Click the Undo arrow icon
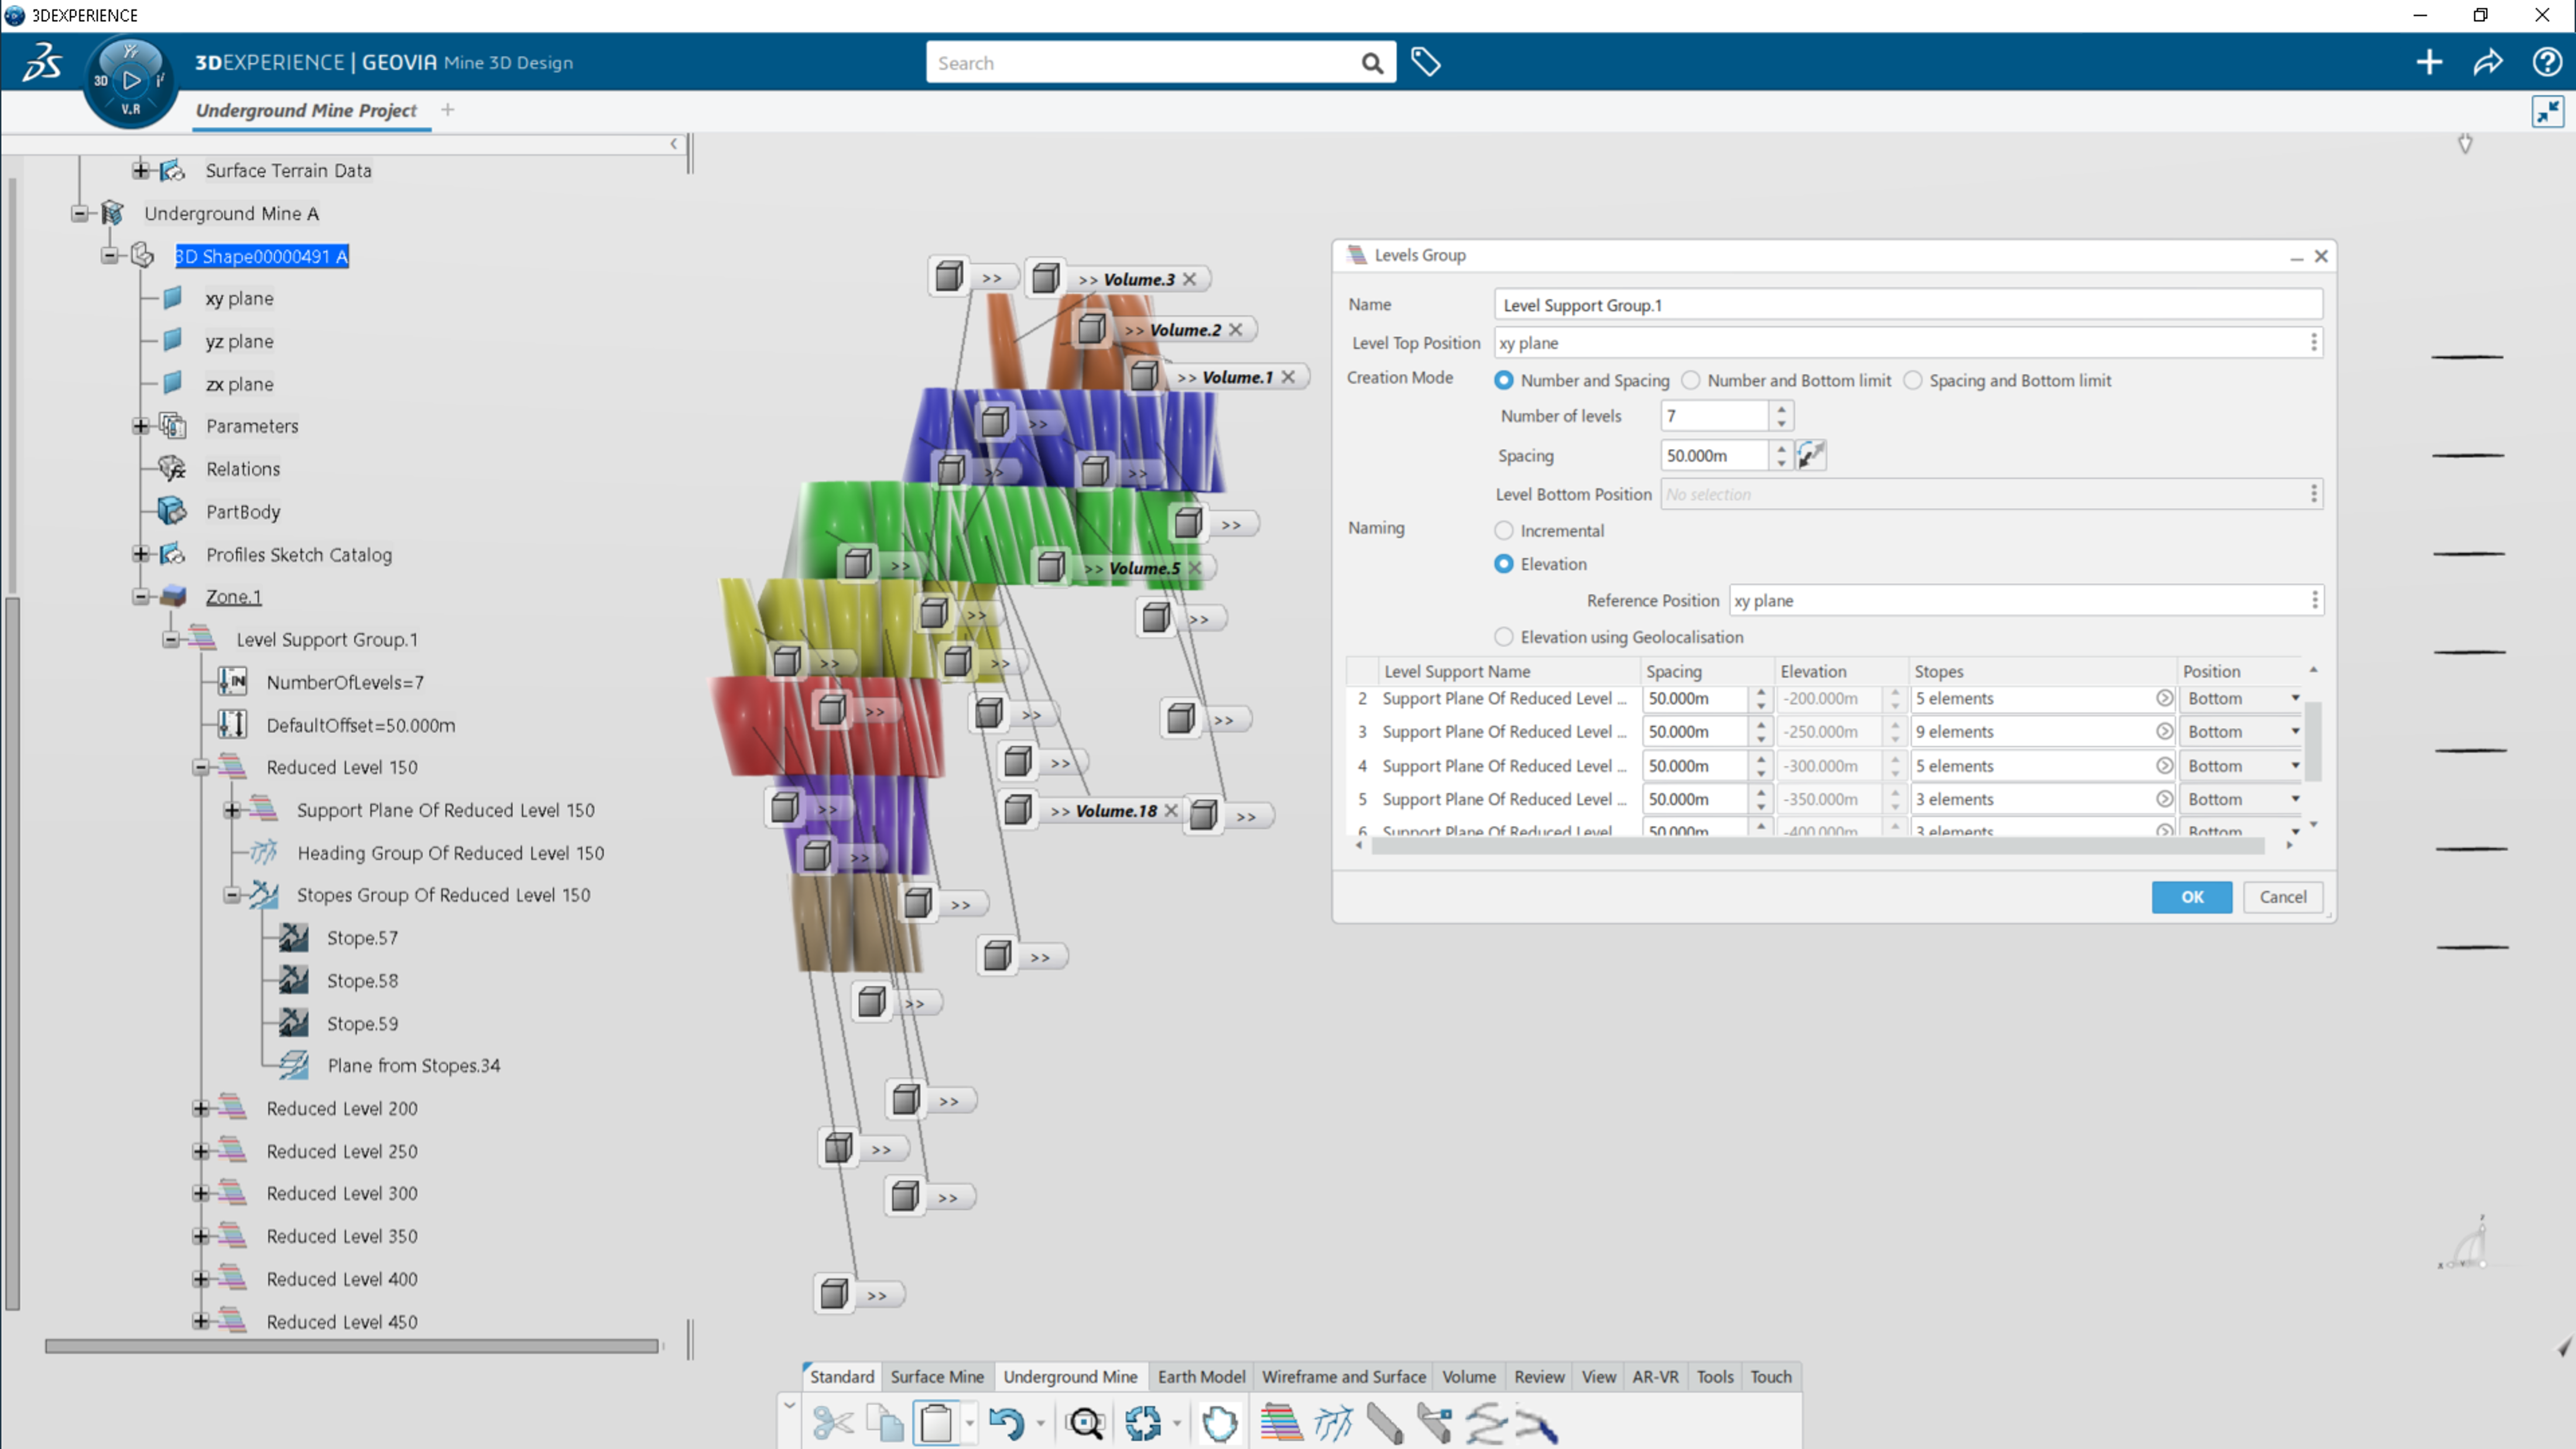 coord(1006,1423)
